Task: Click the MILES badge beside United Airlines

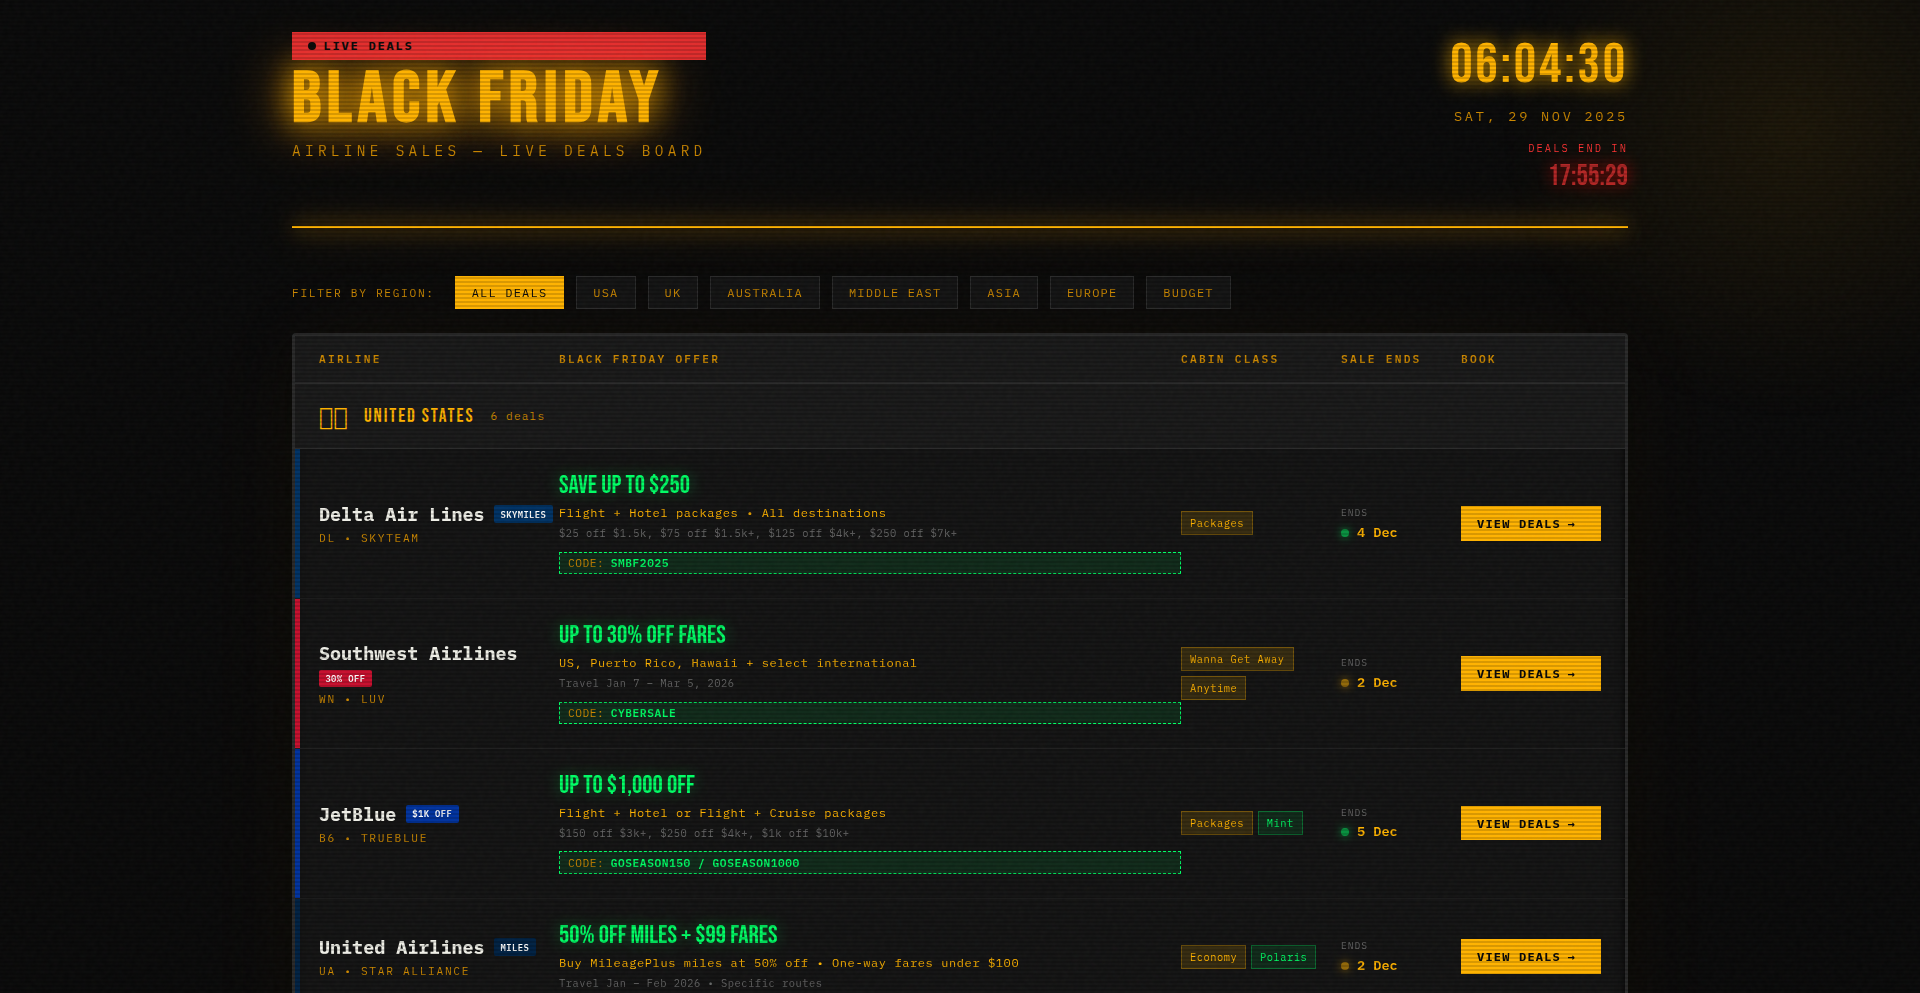Action: point(515,947)
